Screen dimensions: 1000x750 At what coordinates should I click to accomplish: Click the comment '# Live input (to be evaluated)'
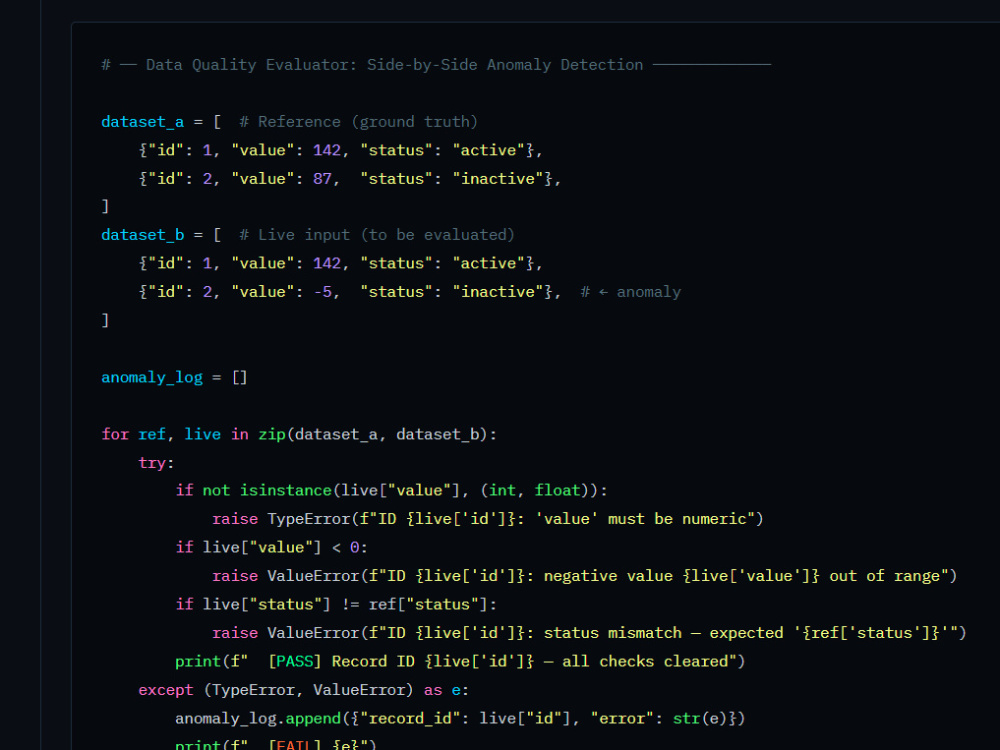[x=376, y=235]
